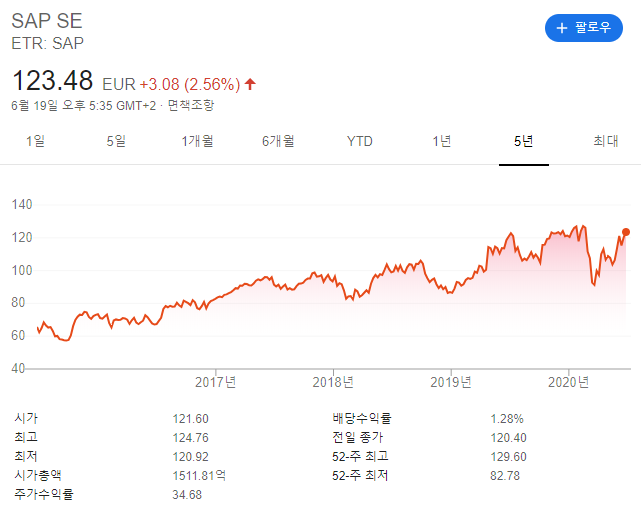The image size is (641, 508).
Task: Open the YTD chart tab
Action: [x=360, y=141]
